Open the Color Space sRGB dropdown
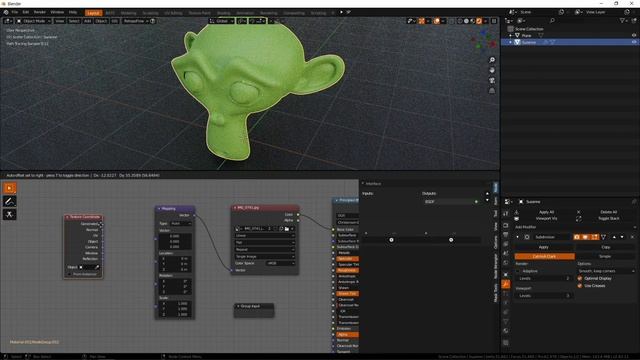 (280, 263)
